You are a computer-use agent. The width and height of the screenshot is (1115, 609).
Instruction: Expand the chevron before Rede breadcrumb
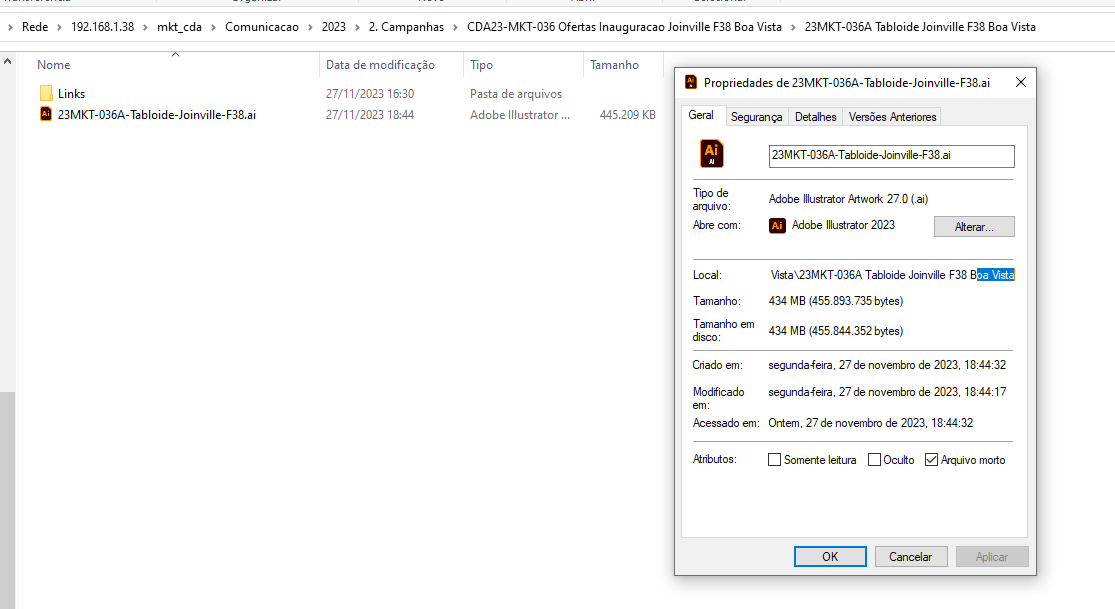10,27
